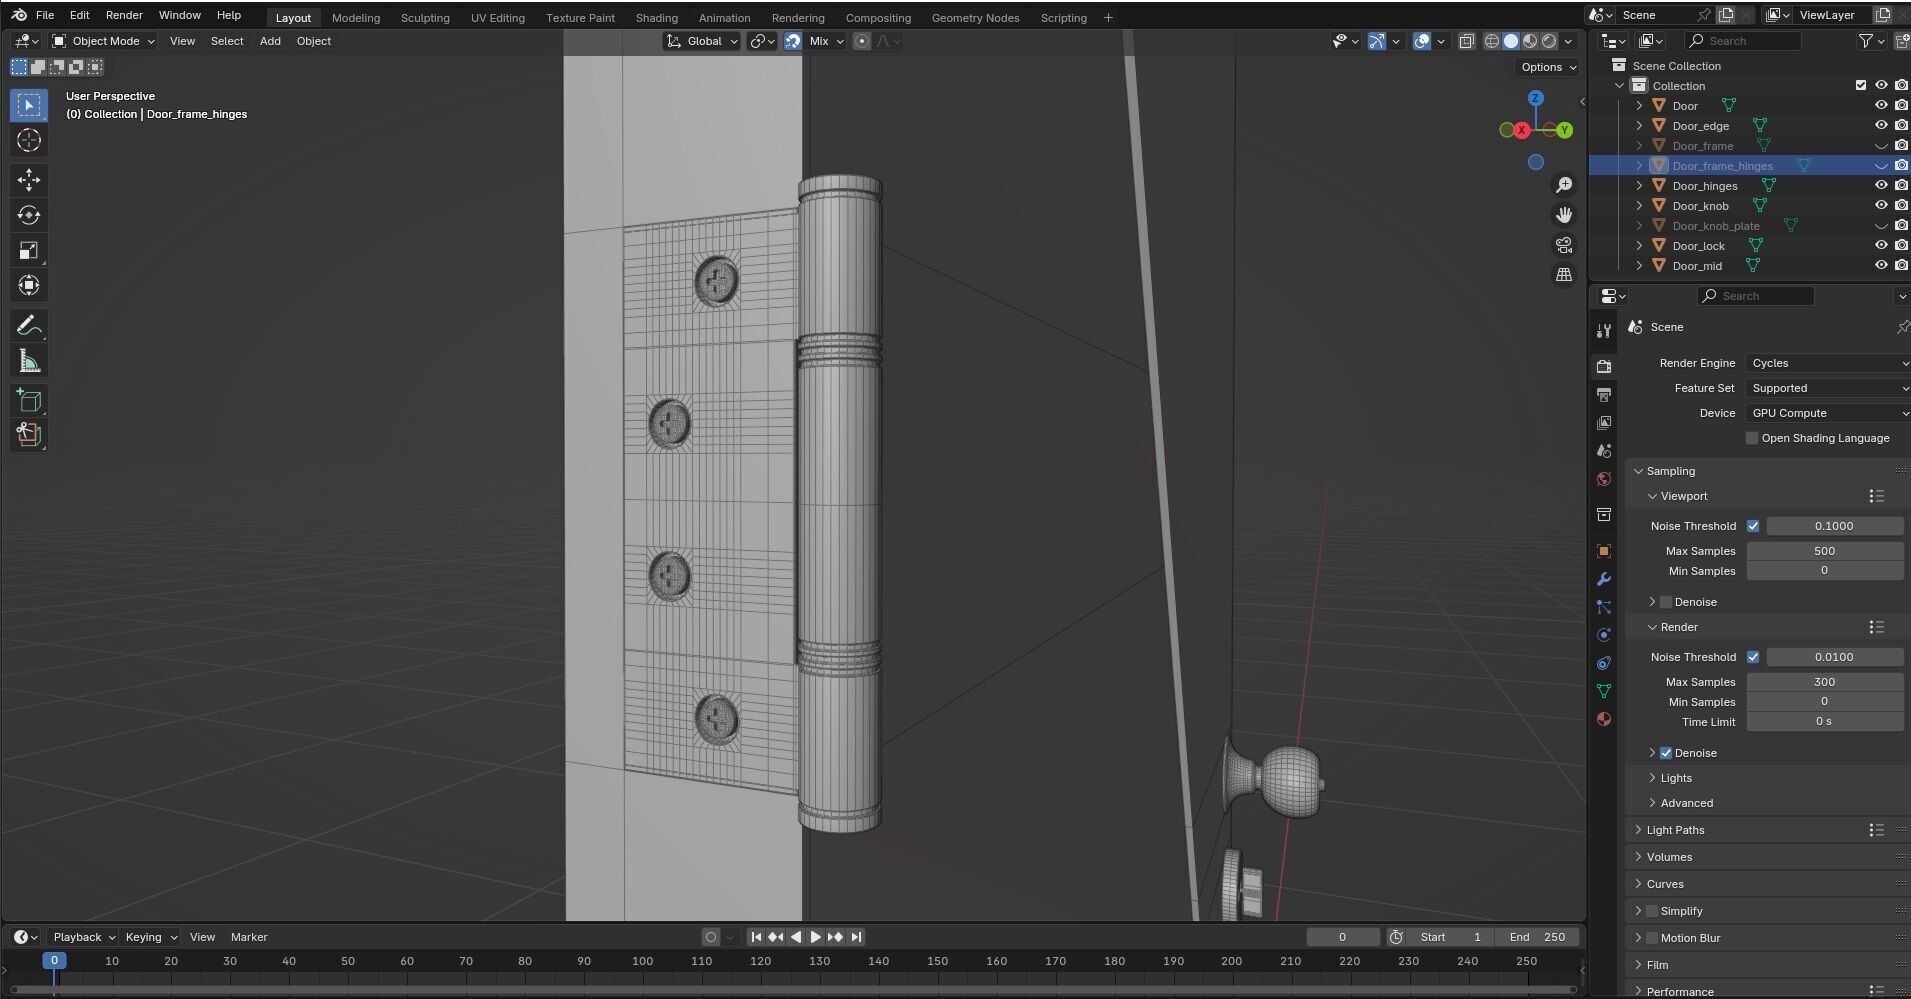
Task: Open the Material properties tab
Action: coord(1604,719)
